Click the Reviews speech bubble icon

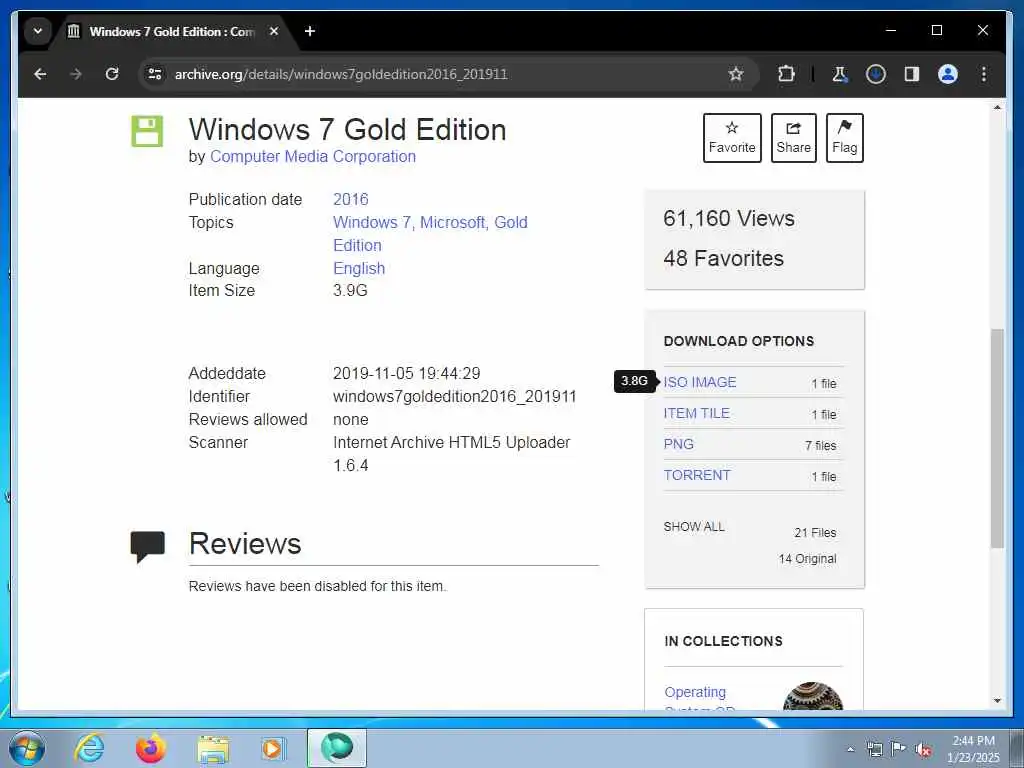(x=148, y=547)
